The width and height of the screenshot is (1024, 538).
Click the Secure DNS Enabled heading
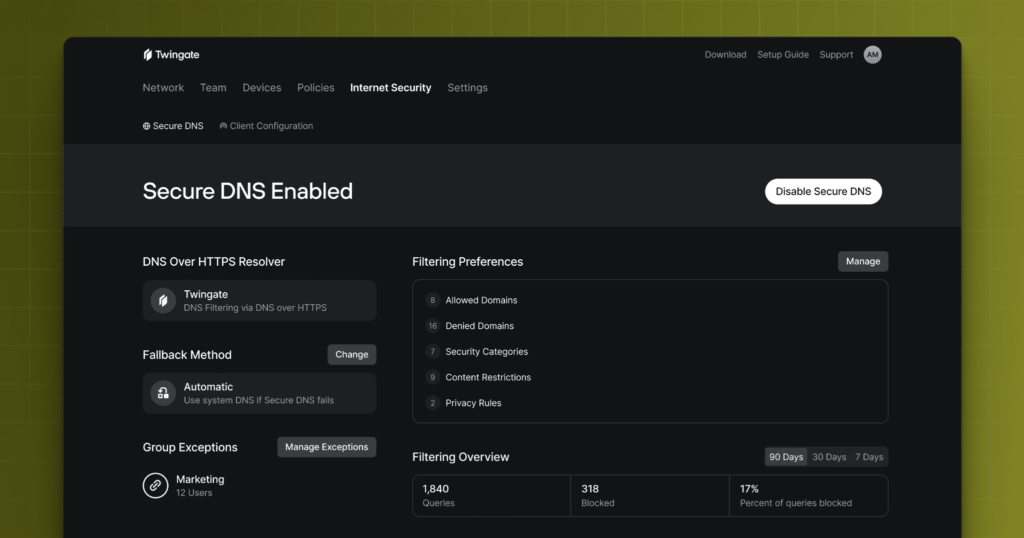248,191
